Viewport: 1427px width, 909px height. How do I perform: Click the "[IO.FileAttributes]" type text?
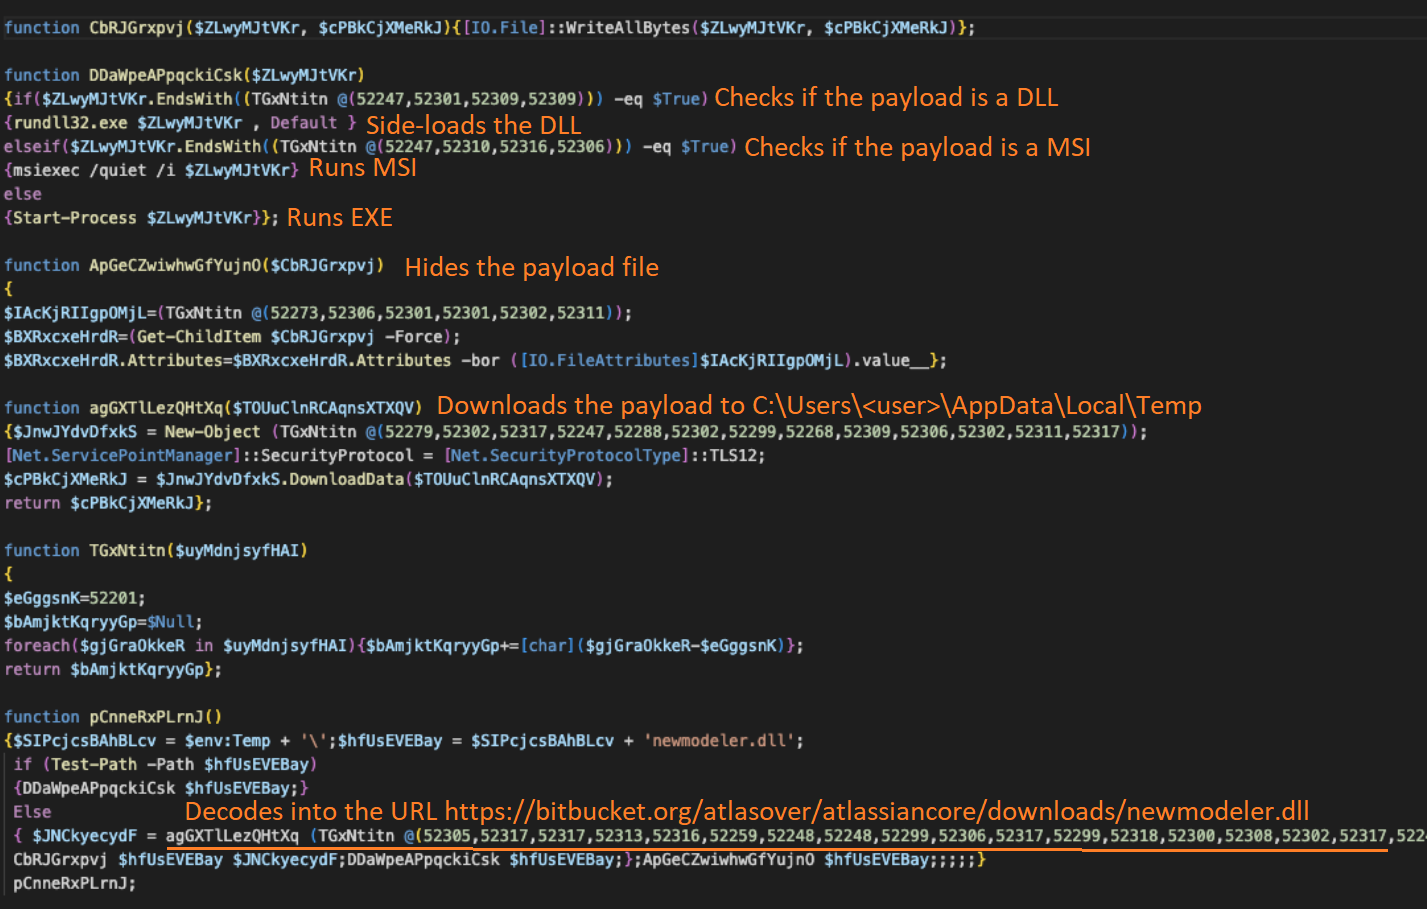tap(608, 360)
